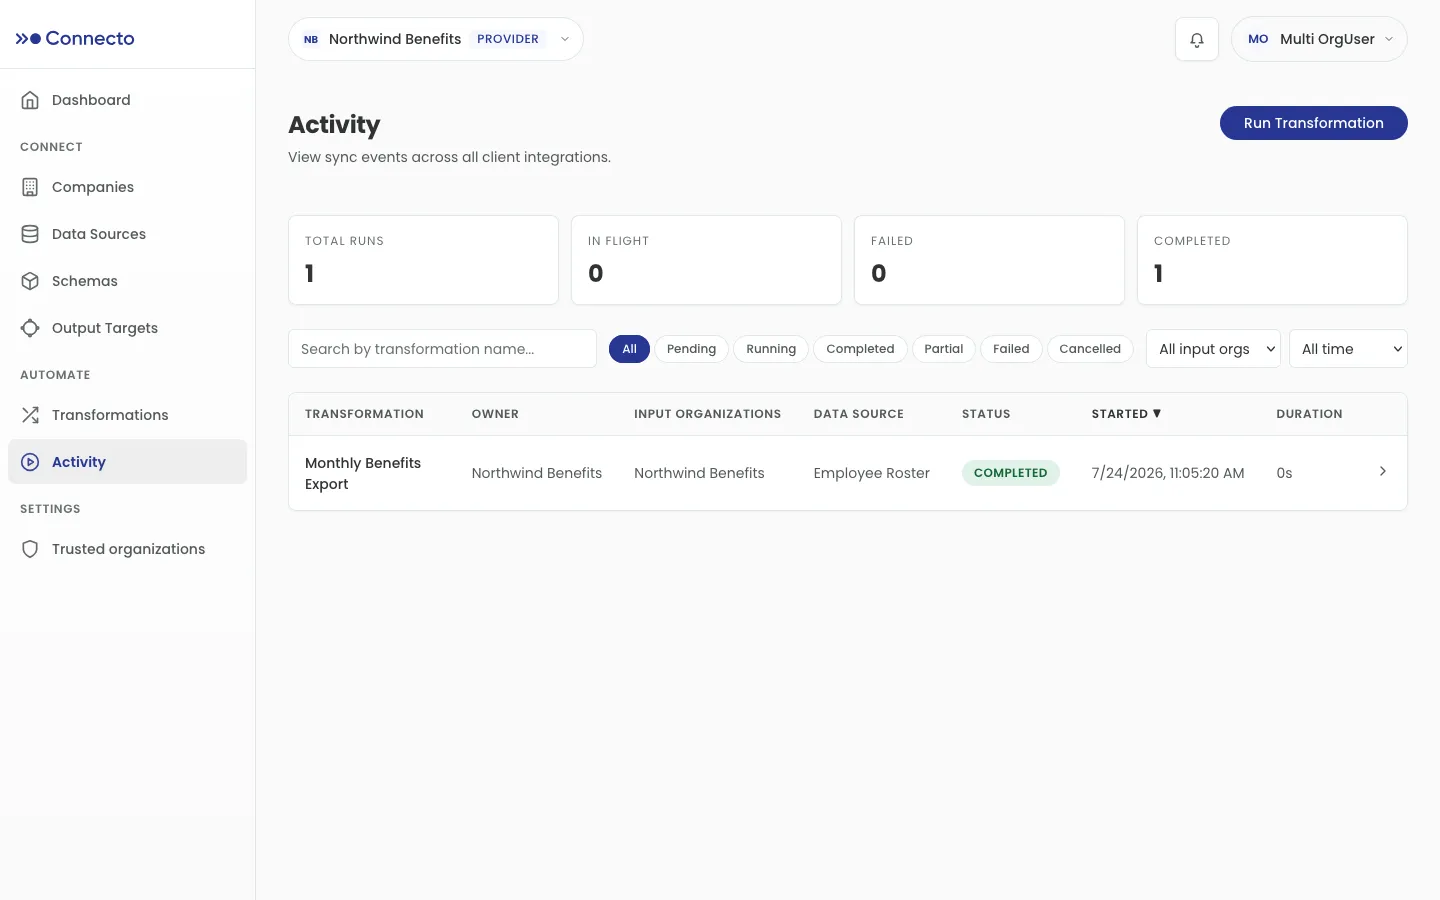Click the Failed stat card

coord(989,260)
